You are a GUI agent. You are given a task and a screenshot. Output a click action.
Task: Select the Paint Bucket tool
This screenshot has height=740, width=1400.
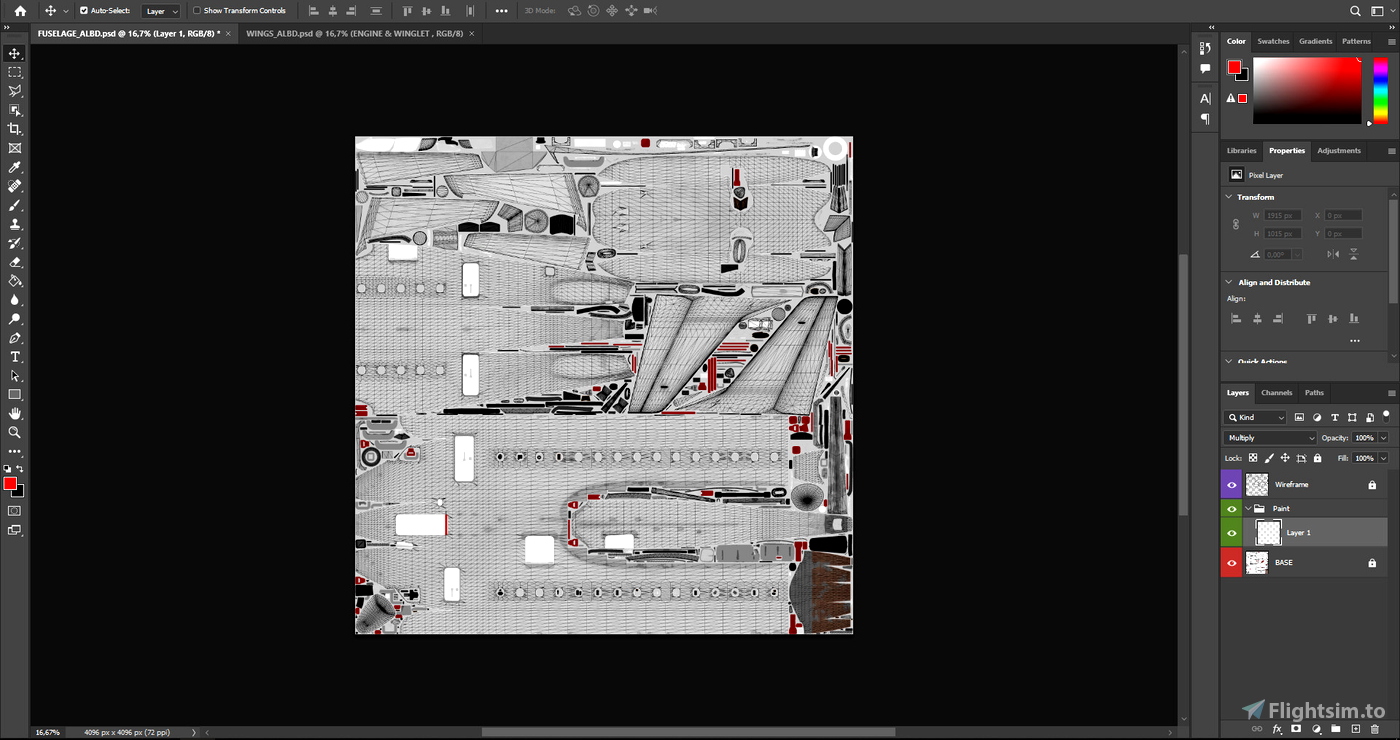[15, 281]
